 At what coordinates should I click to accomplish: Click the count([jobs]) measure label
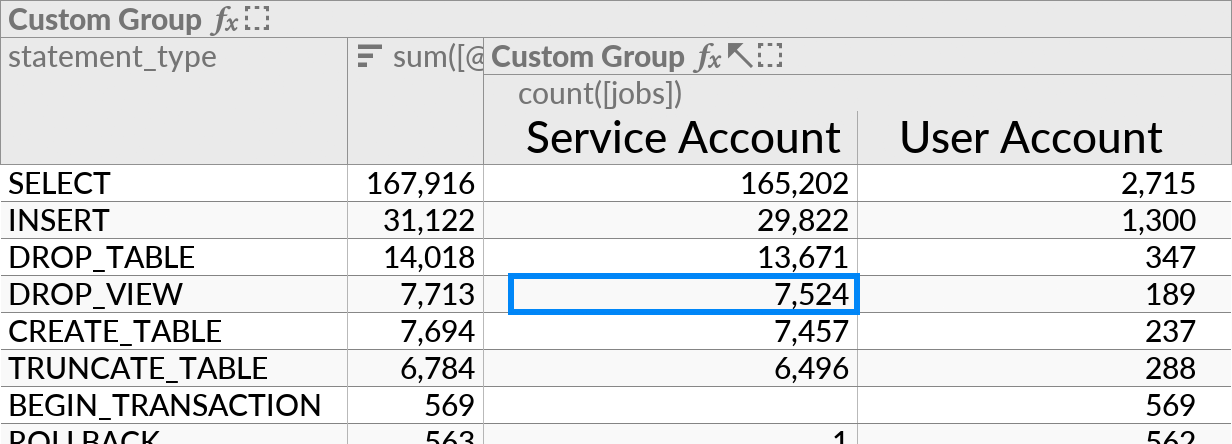click(x=600, y=94)
